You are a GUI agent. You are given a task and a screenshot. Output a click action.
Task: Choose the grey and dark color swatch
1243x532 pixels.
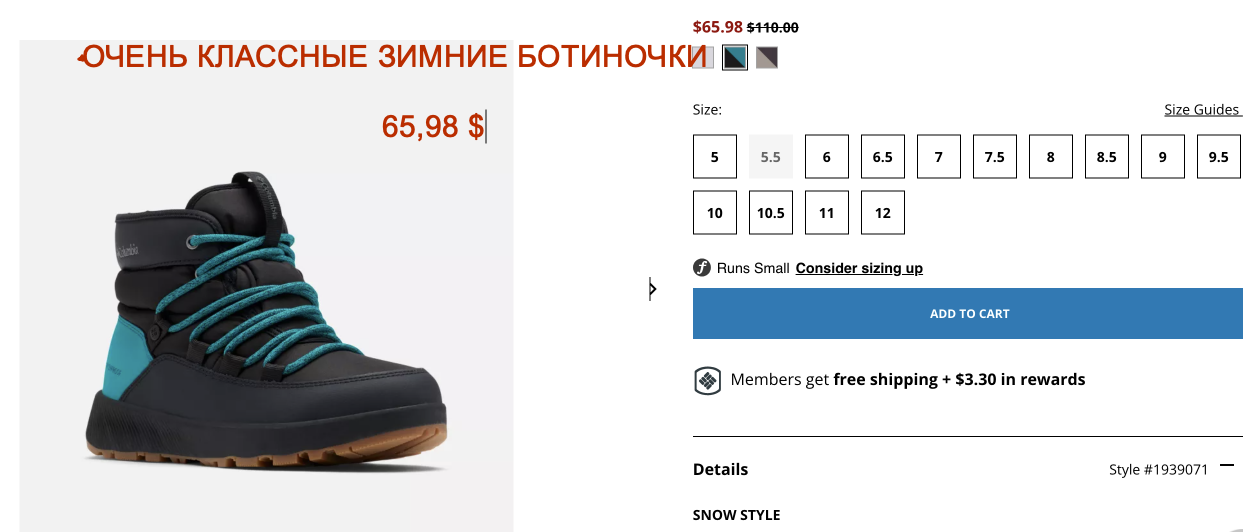click(x=767, y=58)
